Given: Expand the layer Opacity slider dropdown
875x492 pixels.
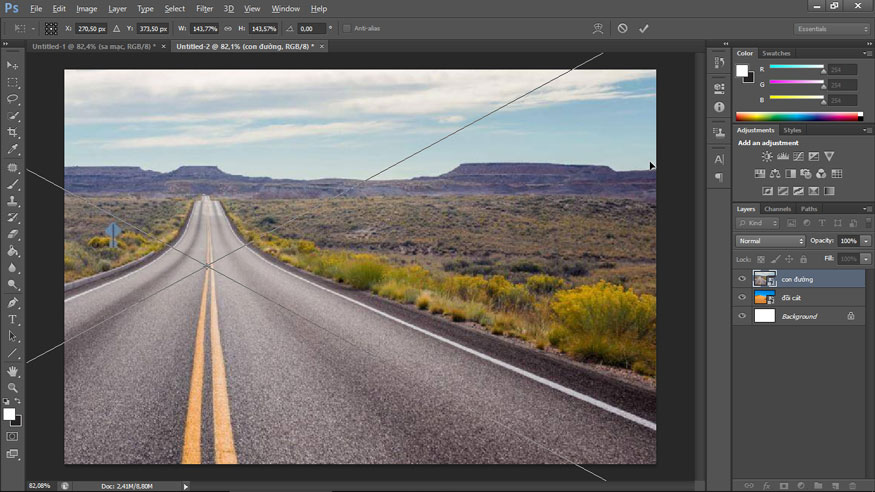Looking at the screenshot, I should pos(865,241).
